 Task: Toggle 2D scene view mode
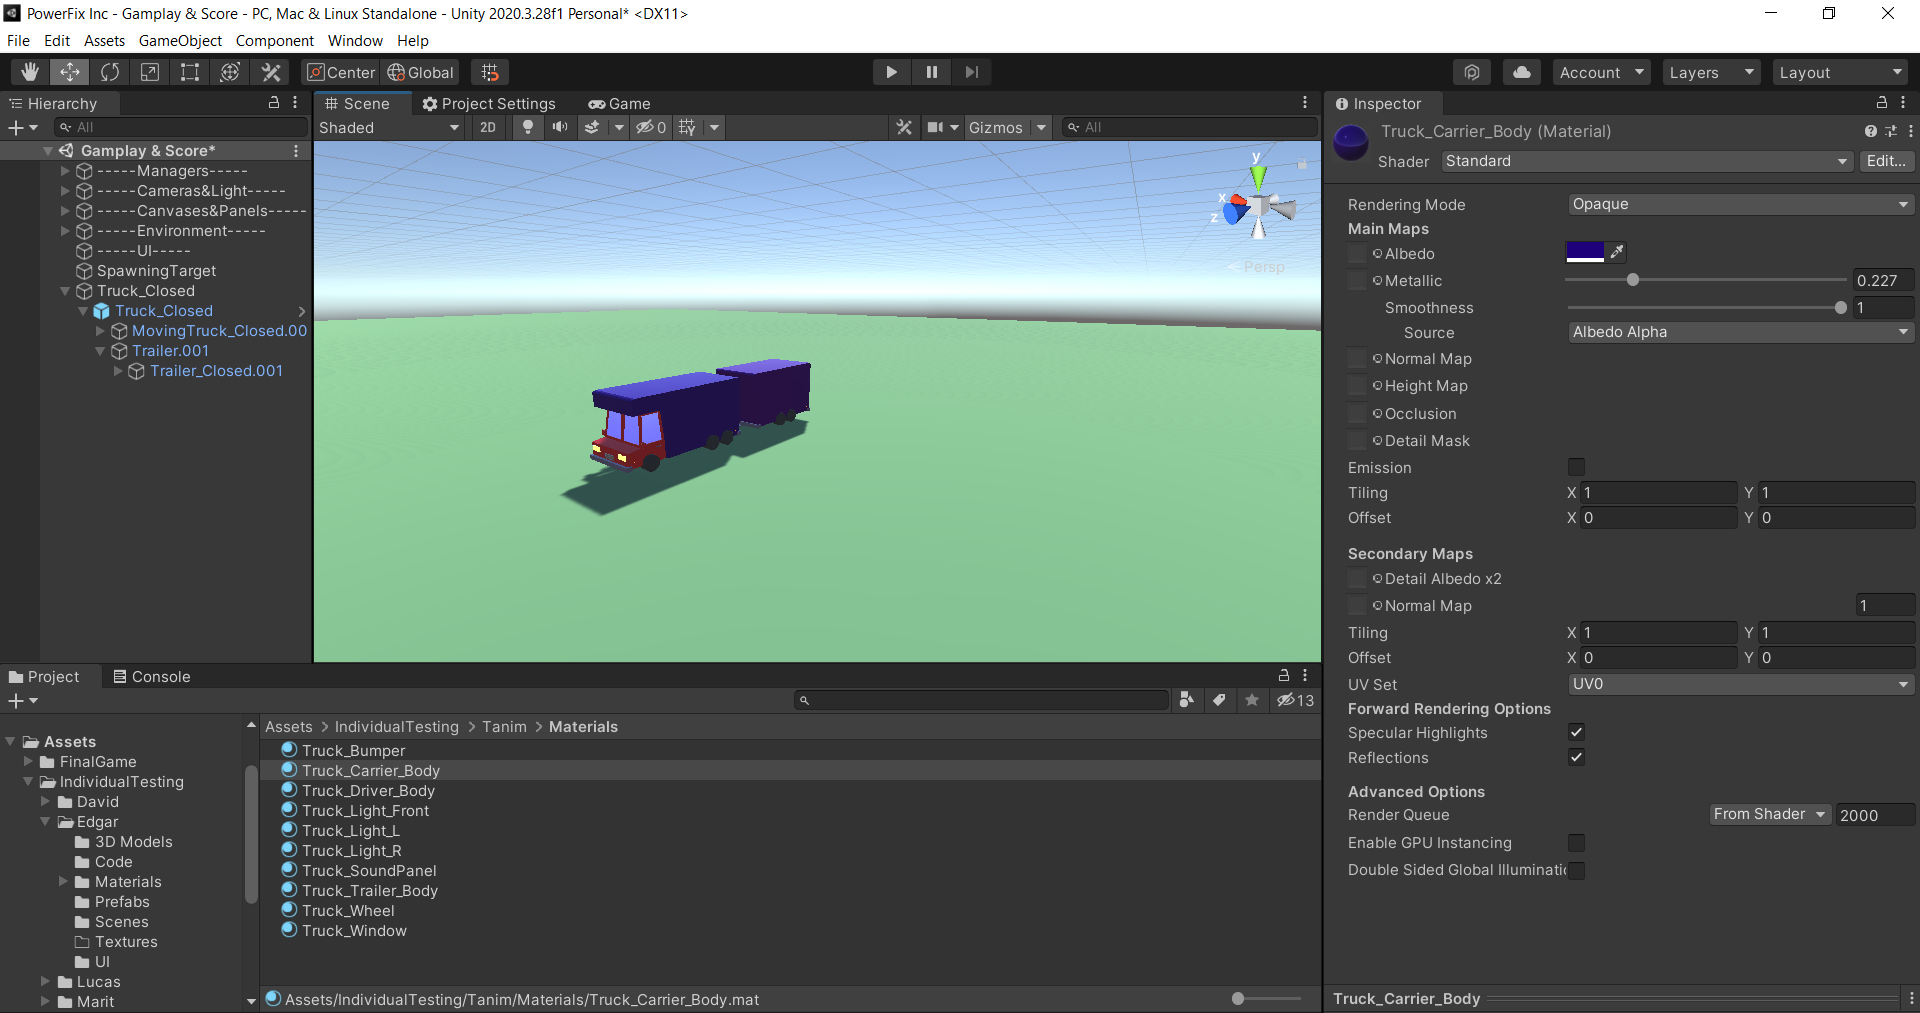tap(488, 127)
